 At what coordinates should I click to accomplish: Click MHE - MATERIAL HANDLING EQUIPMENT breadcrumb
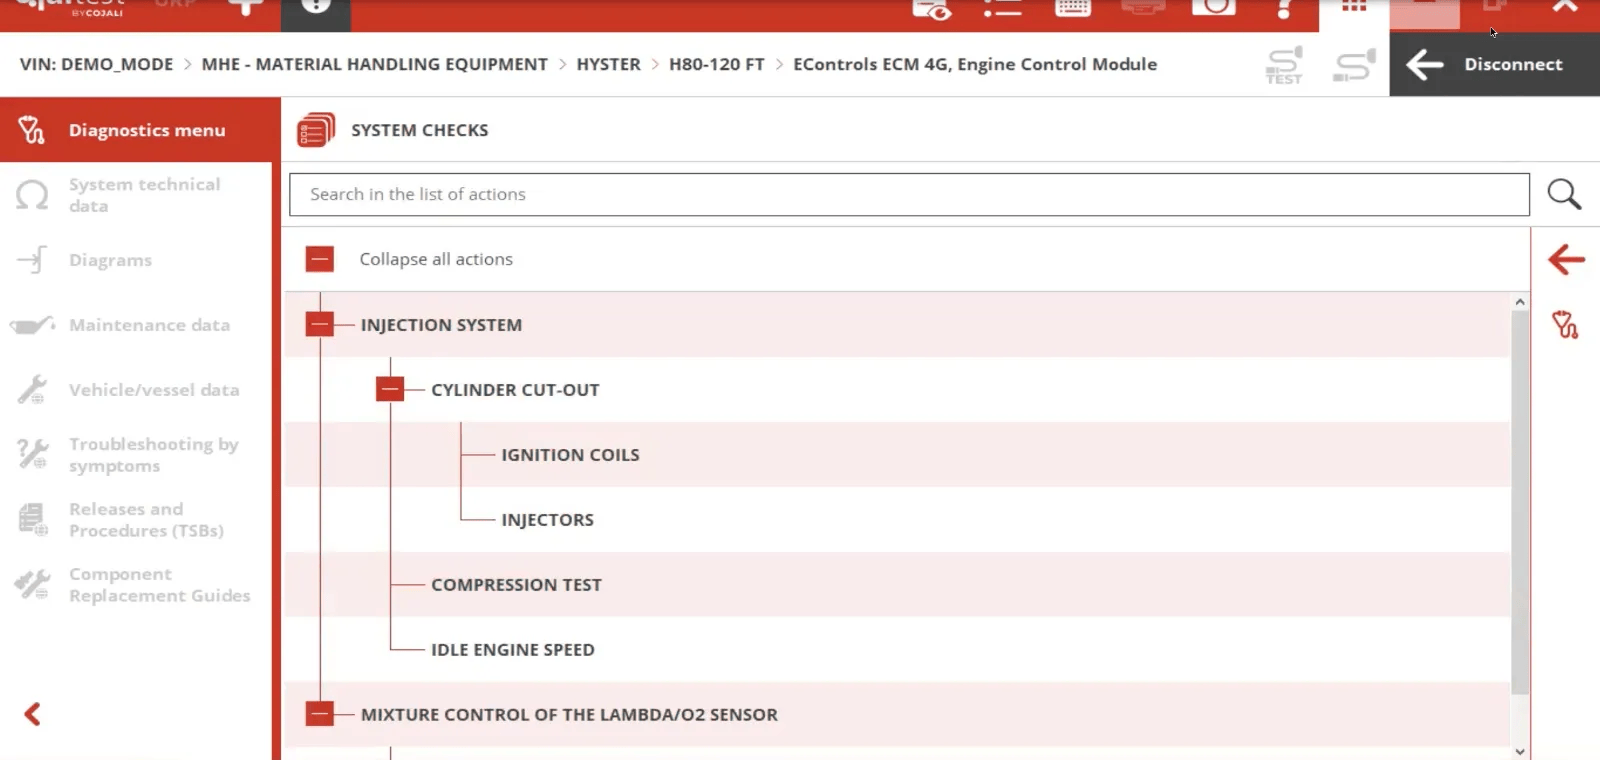[x=374, y=64]
